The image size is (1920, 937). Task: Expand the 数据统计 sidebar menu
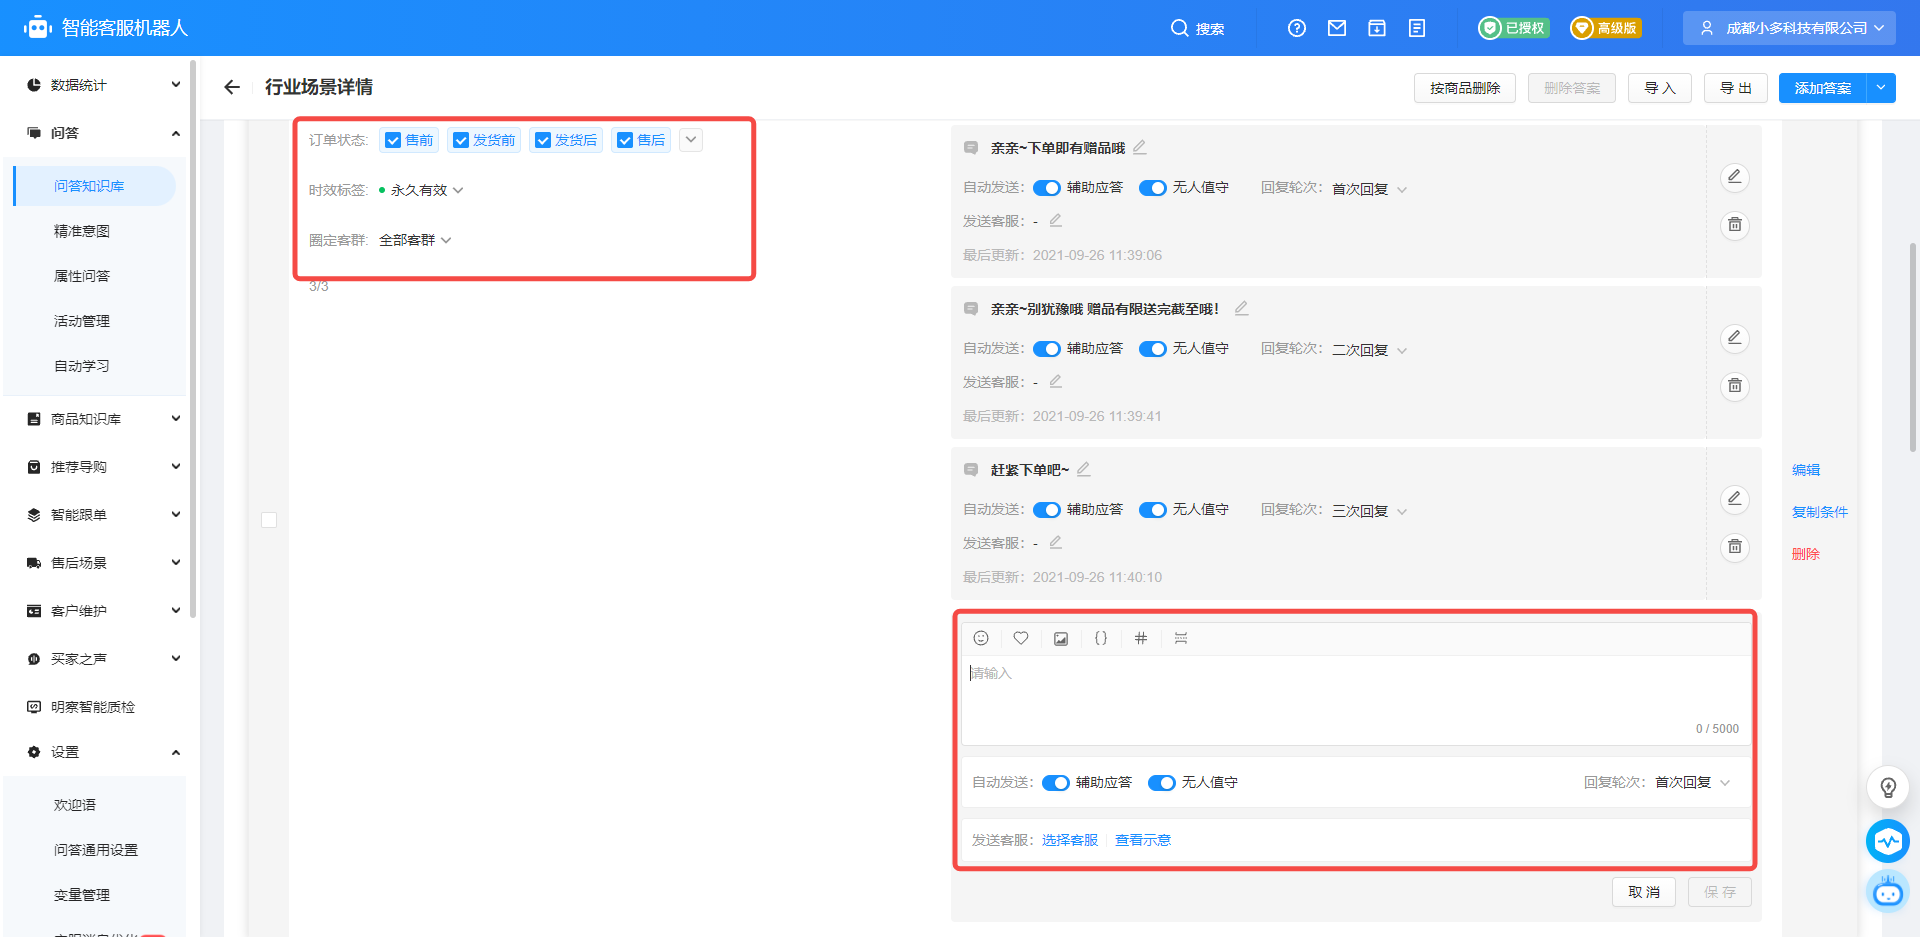[101, 85]
